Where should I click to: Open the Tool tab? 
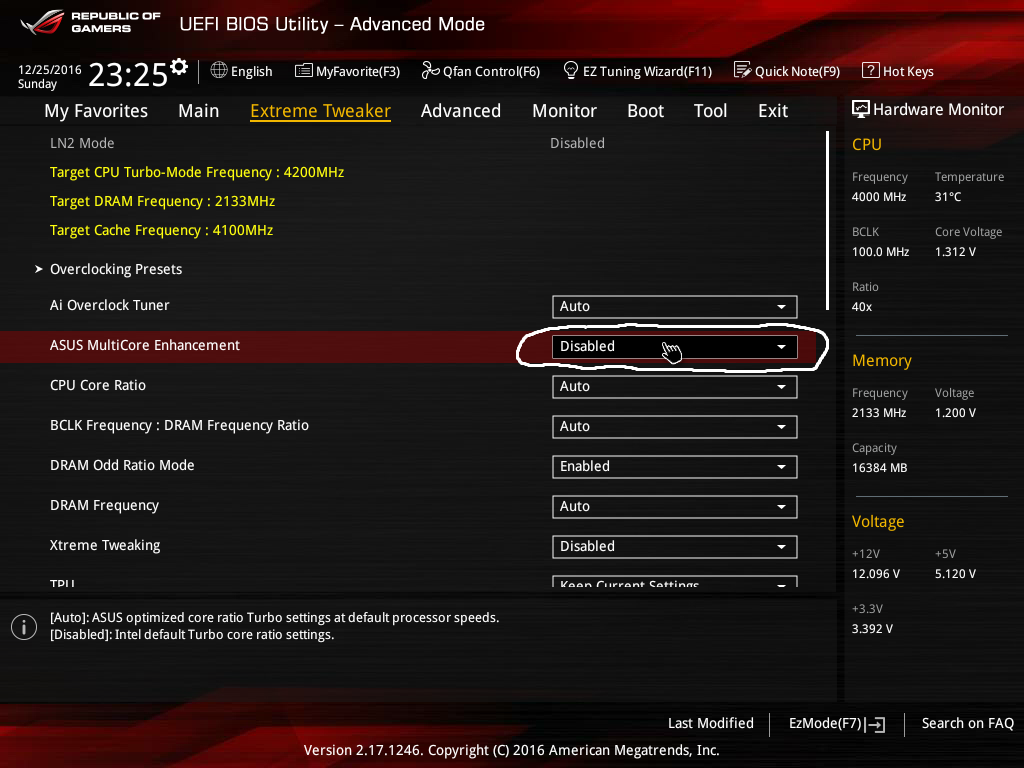click(x=710, y=111)
